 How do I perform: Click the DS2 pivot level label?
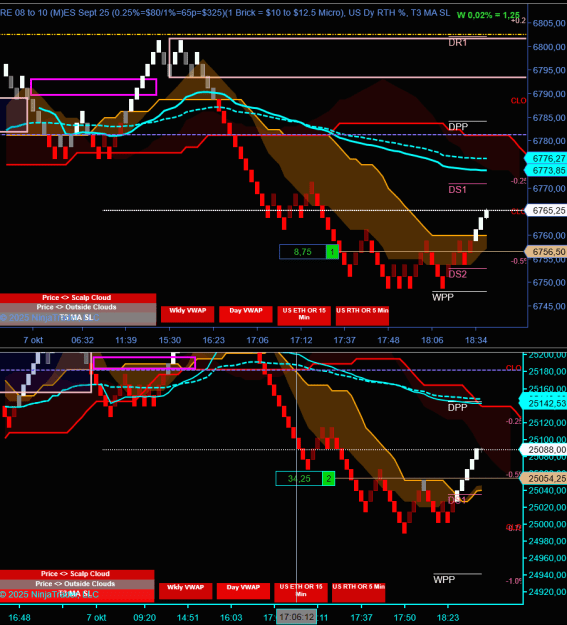point(457,274)
